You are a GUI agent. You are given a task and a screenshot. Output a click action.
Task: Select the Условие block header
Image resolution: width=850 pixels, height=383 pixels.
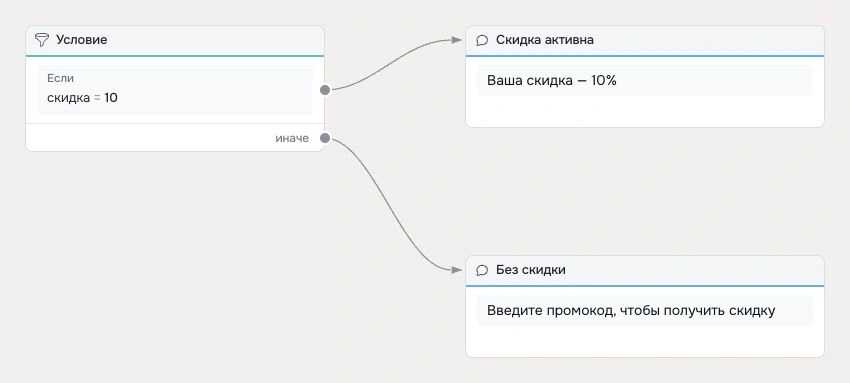tap(175, 40)
